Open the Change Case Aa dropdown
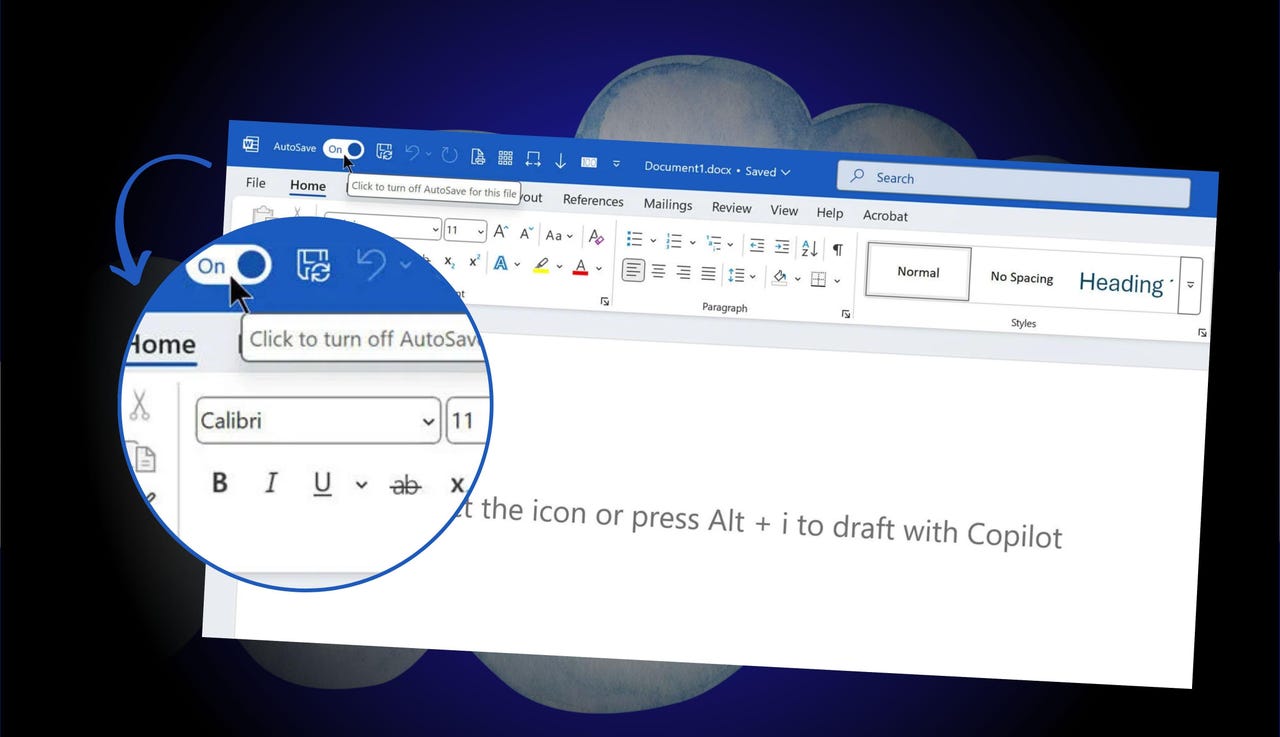The width and height of the screenshot is (1280, 737). click(559, 235)
